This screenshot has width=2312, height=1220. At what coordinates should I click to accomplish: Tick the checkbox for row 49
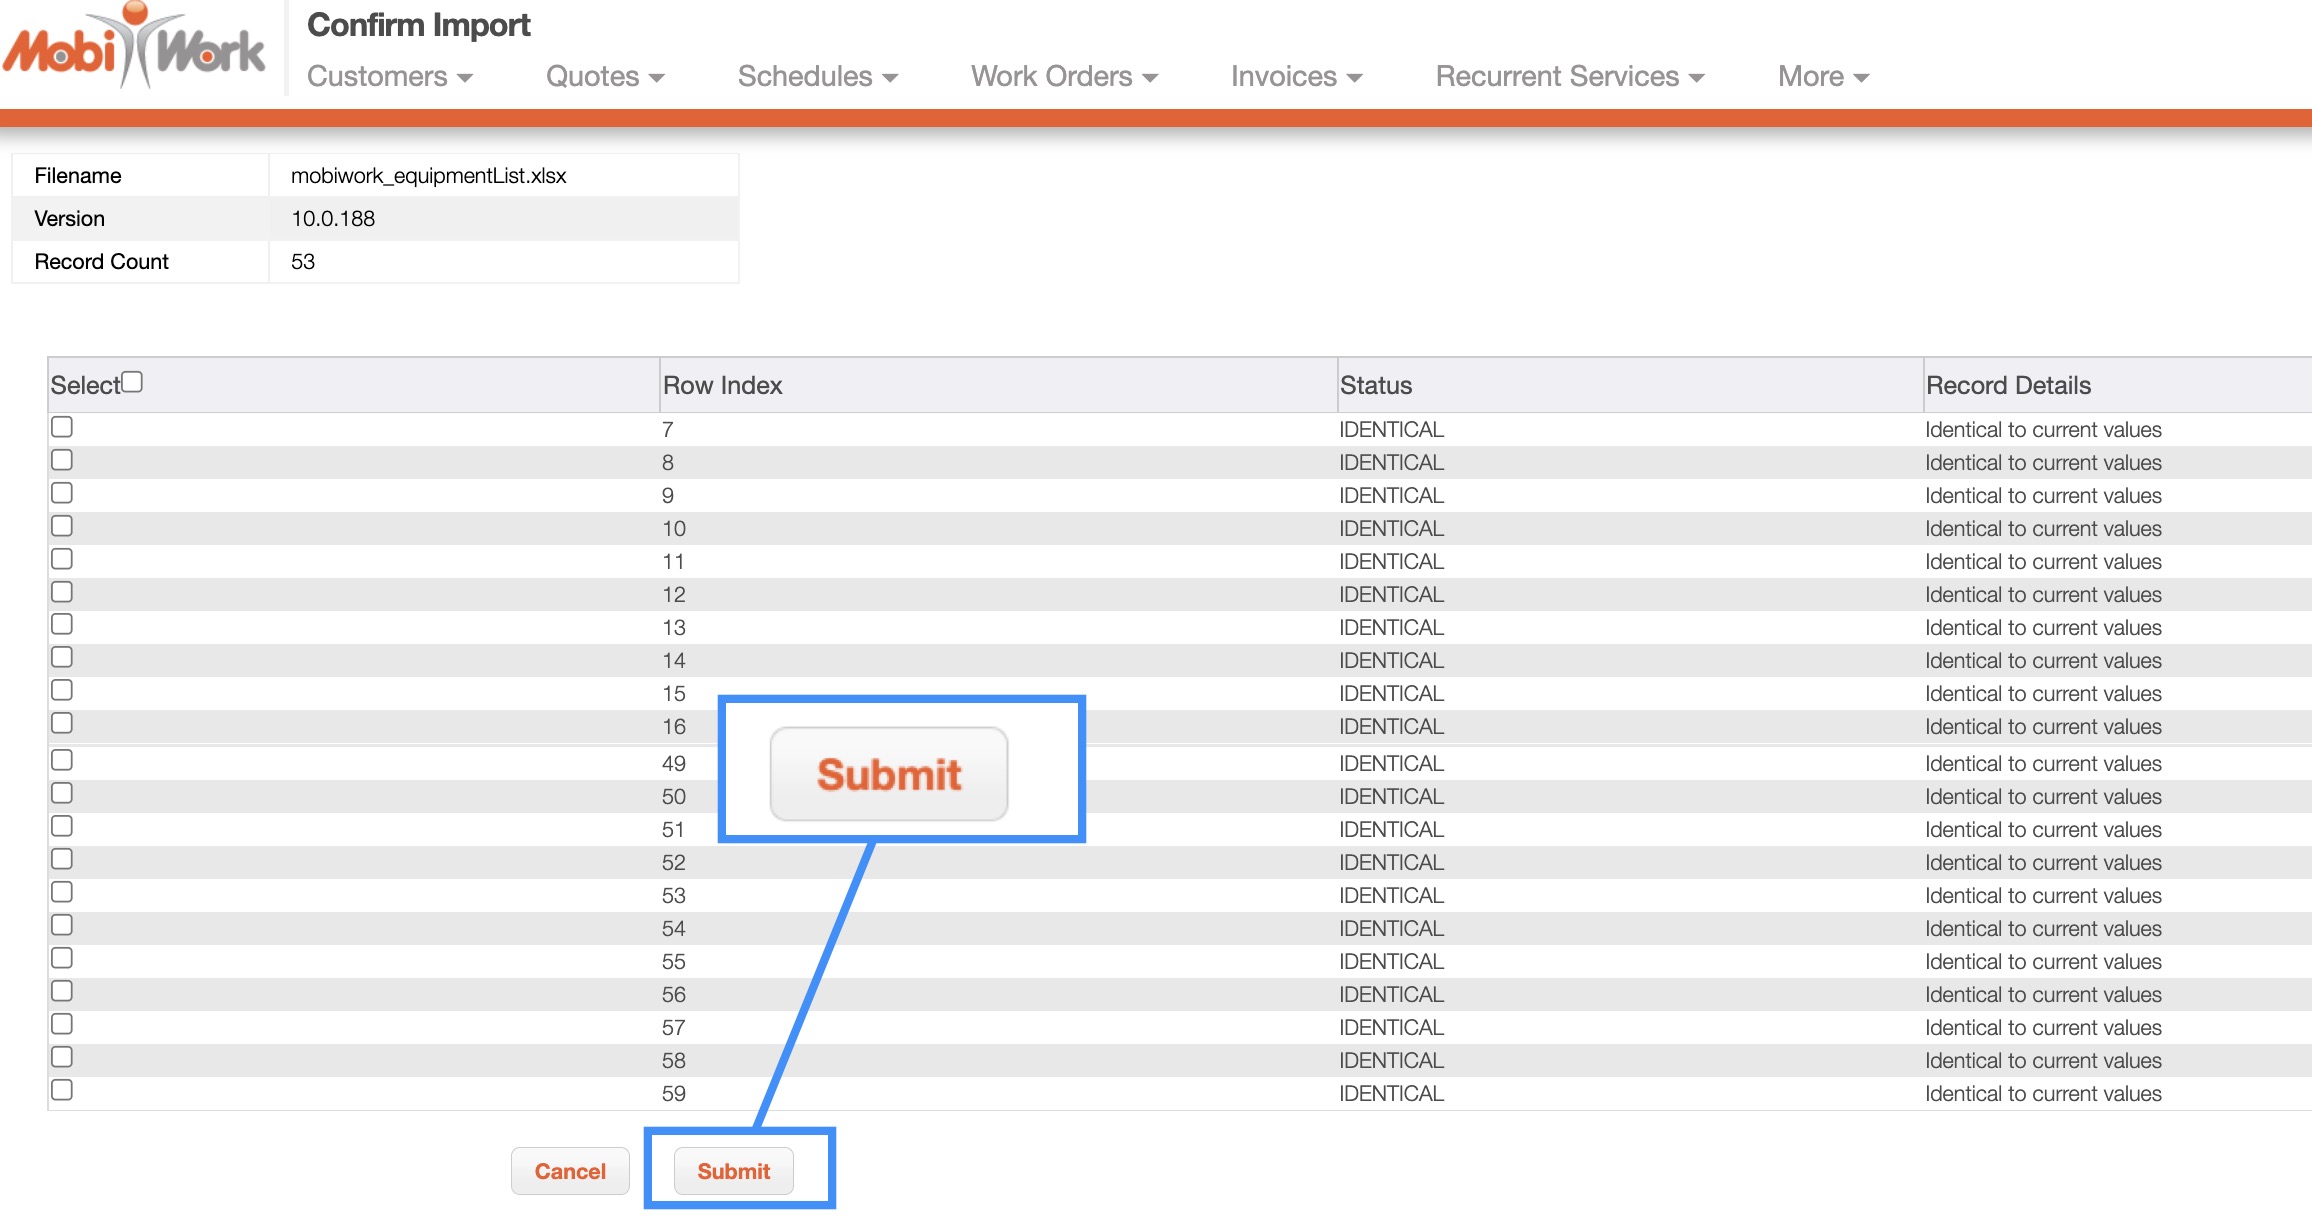pyautogui.click(x=62, y=760)
